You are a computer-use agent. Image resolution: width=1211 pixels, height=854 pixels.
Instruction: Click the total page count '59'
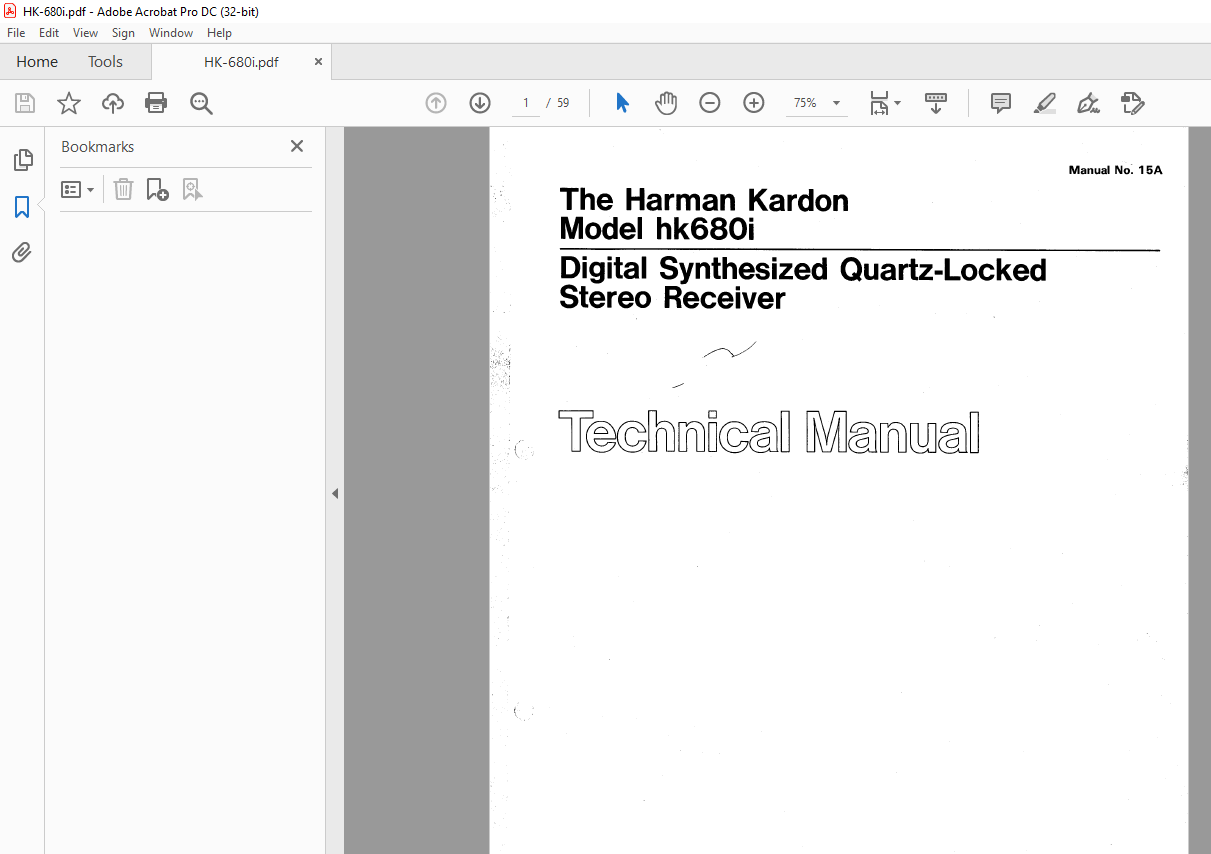click(563, 103)
